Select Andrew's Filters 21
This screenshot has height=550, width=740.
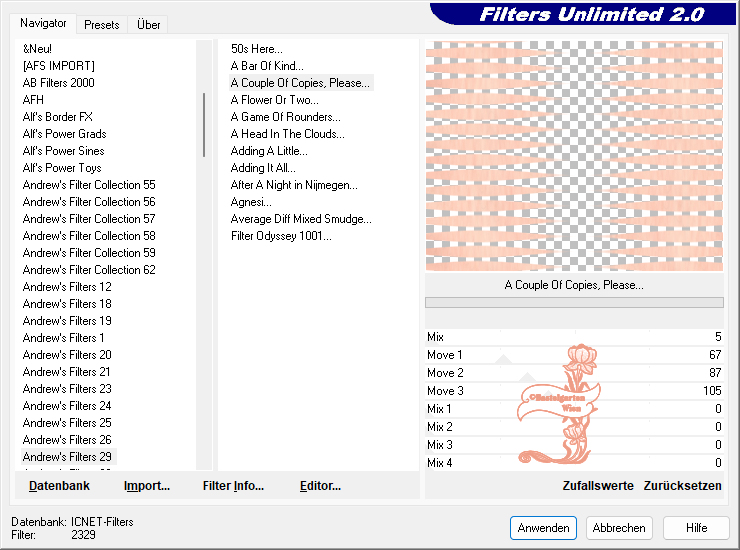click(67, 372)
